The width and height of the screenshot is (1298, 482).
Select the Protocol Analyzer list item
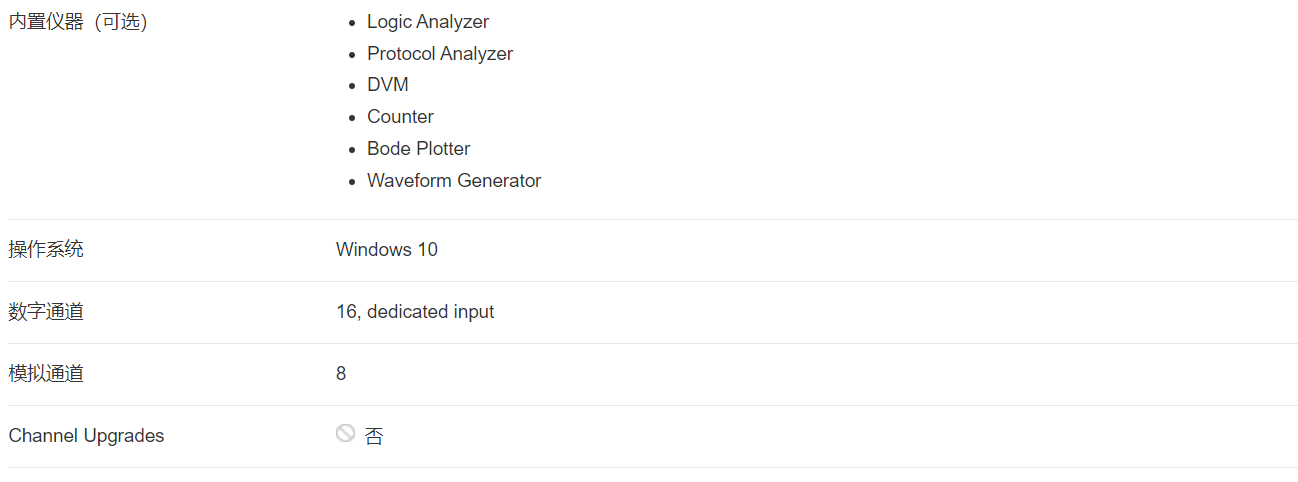click(x=440, y=53)
